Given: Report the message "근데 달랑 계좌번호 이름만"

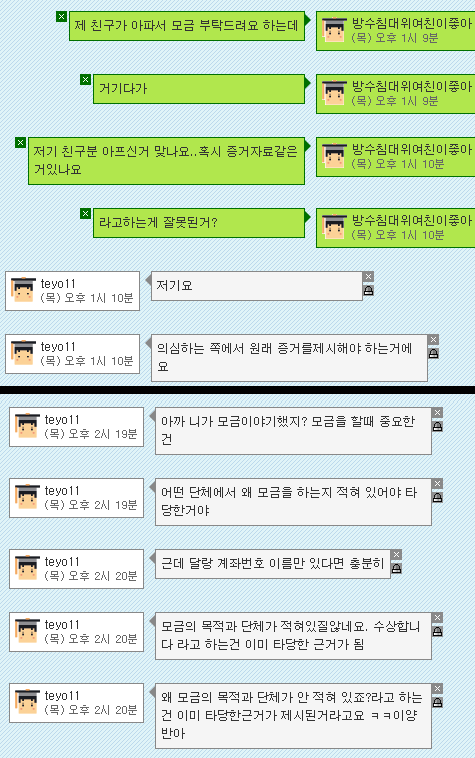Looking at the screenshot, I should (396, 568).
